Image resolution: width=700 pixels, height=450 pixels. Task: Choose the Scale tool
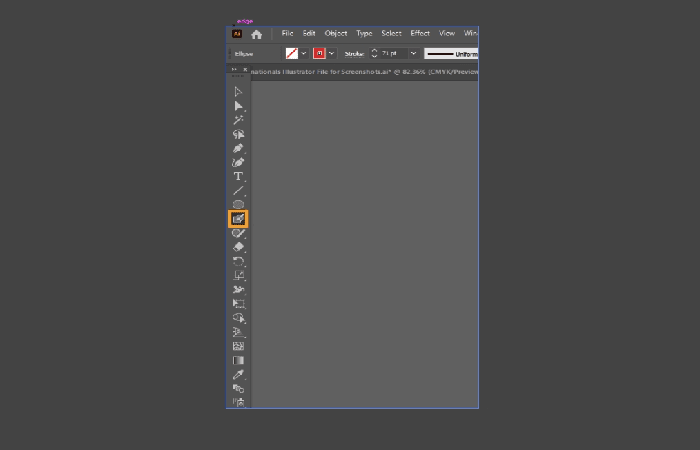click(x=238, y=275)
